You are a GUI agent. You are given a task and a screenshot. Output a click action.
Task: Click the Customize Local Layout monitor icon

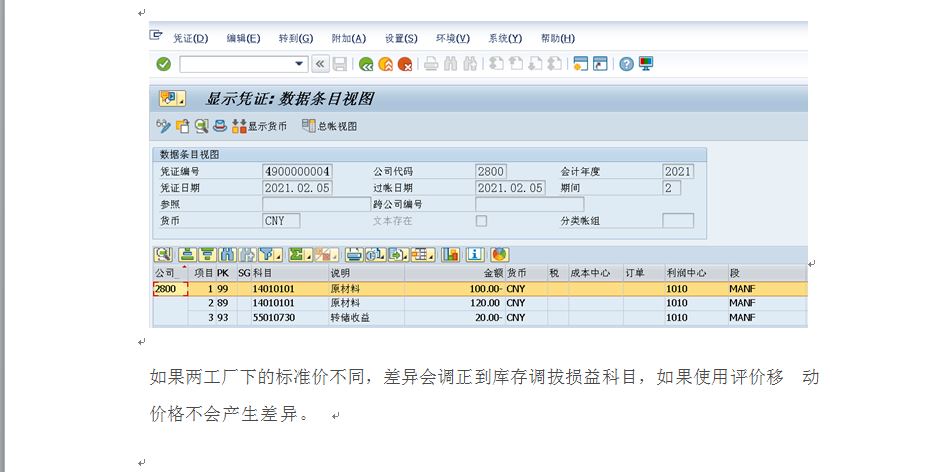(646, 63)
